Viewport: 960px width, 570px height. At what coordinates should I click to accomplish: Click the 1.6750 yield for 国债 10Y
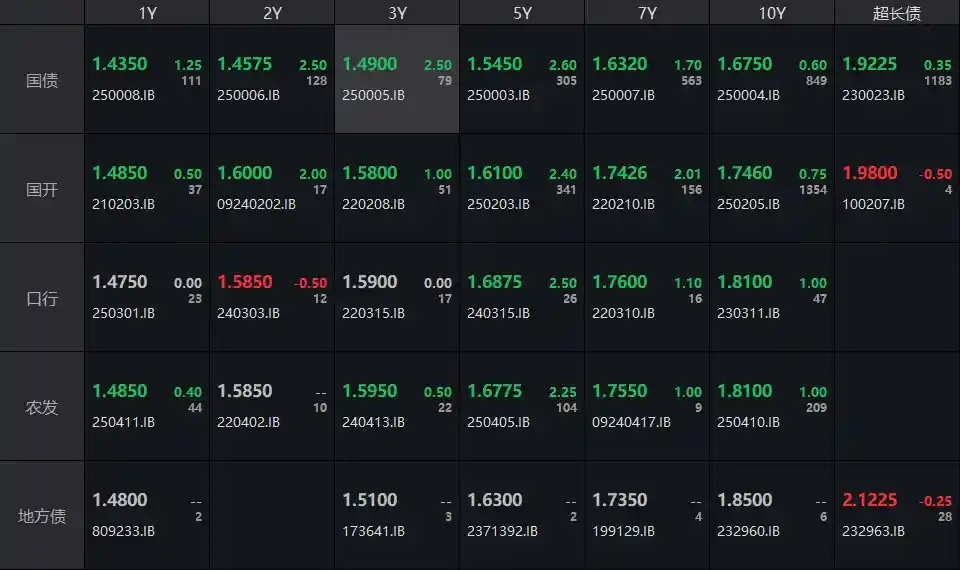coord(745,64)
